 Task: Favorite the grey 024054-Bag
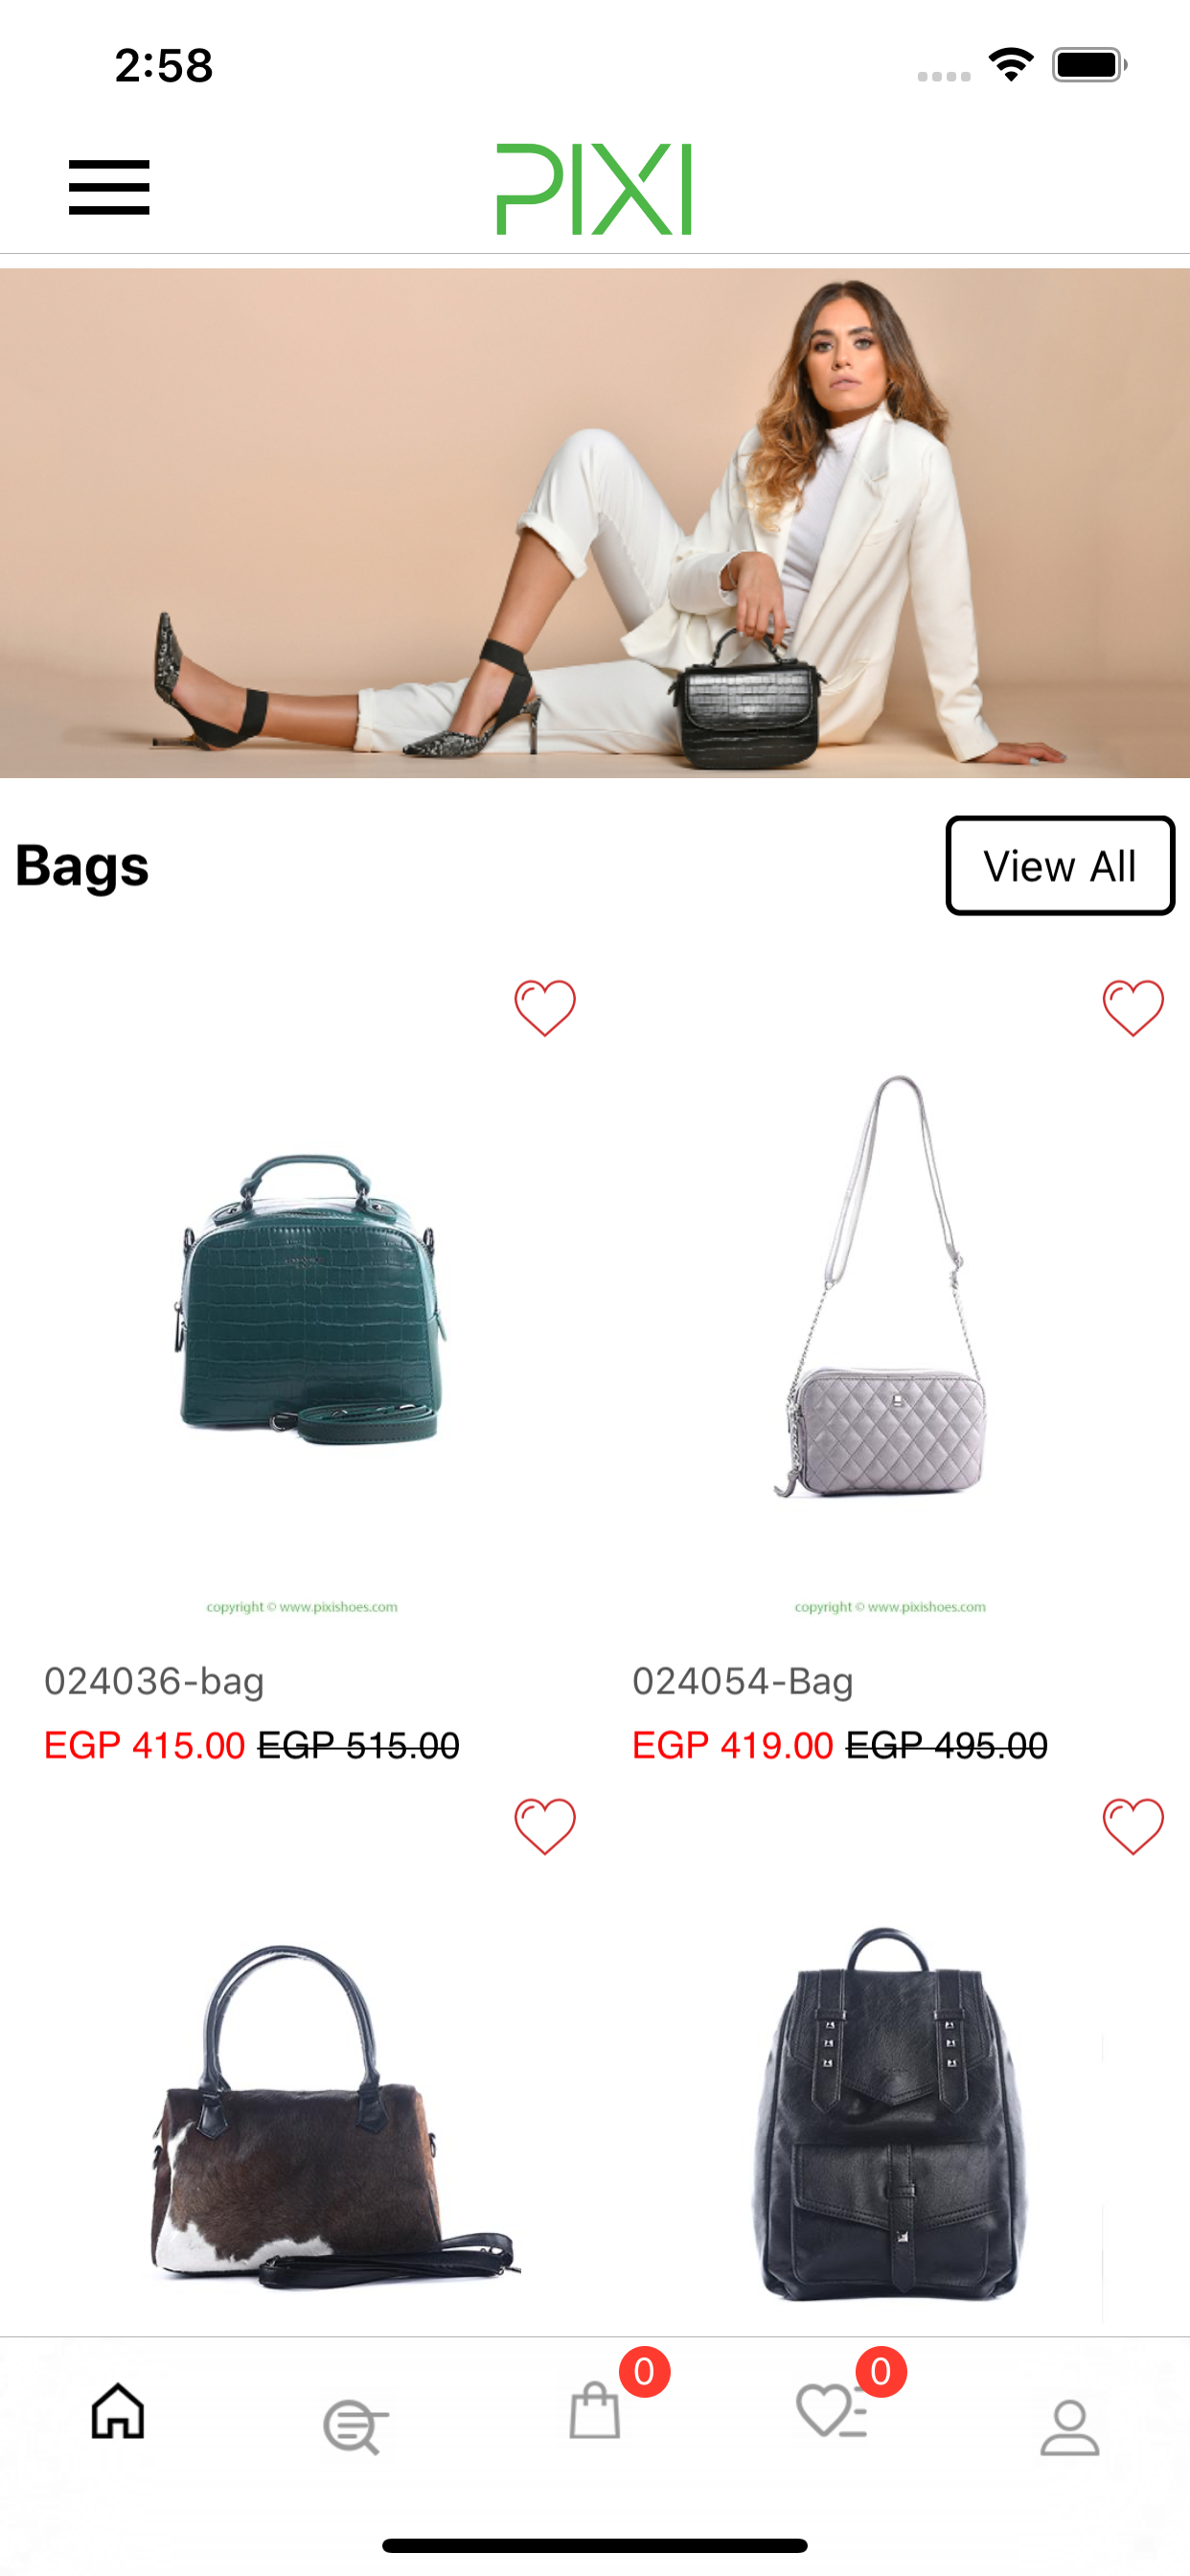pos(1133,1007)
